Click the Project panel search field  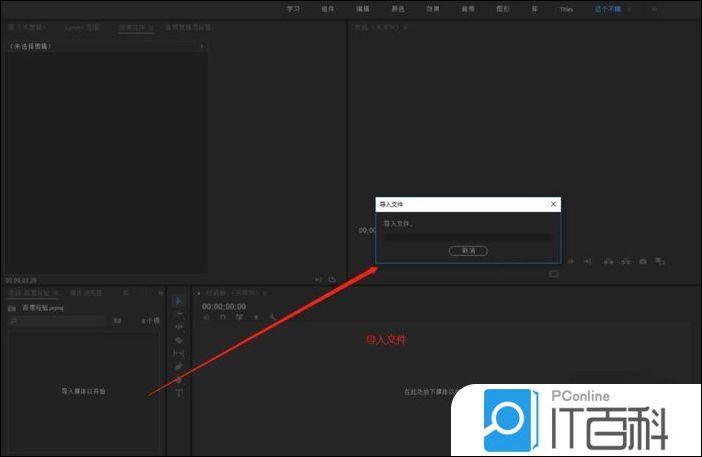(57, 321)
